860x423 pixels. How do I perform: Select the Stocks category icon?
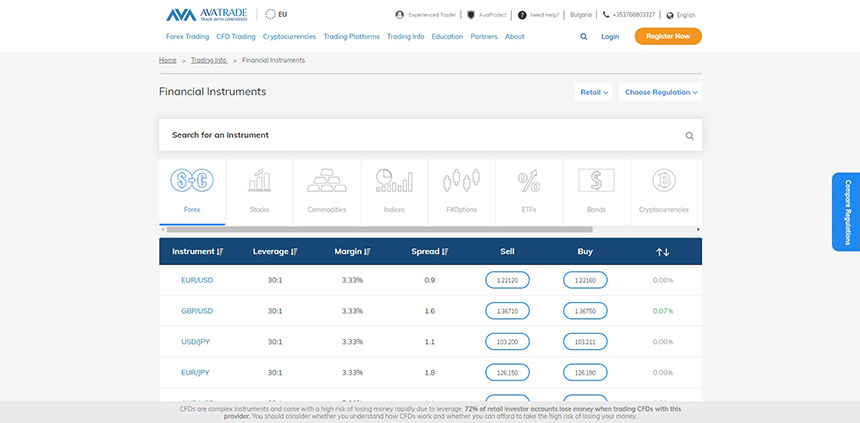click(x=259, y=181)
